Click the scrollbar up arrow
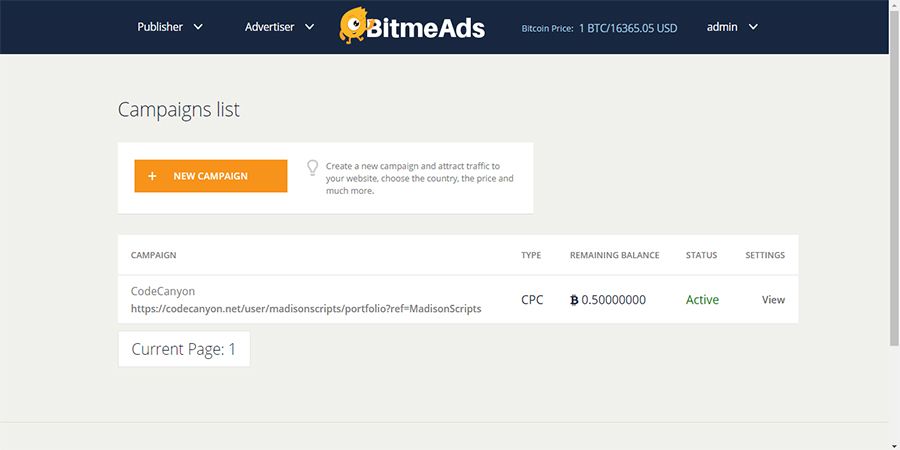 click(893, 6)
